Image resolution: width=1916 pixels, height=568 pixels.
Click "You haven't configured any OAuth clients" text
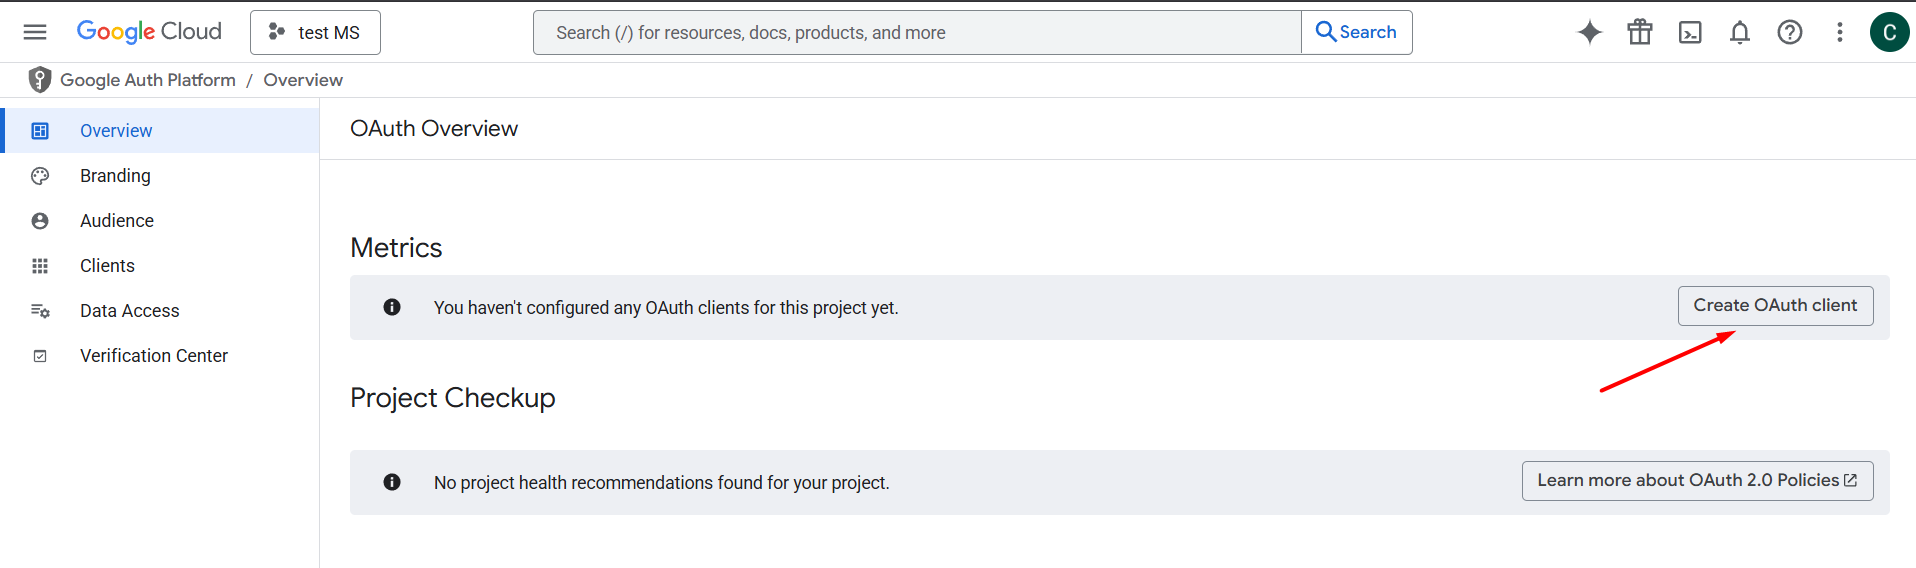tap(666, 308)
